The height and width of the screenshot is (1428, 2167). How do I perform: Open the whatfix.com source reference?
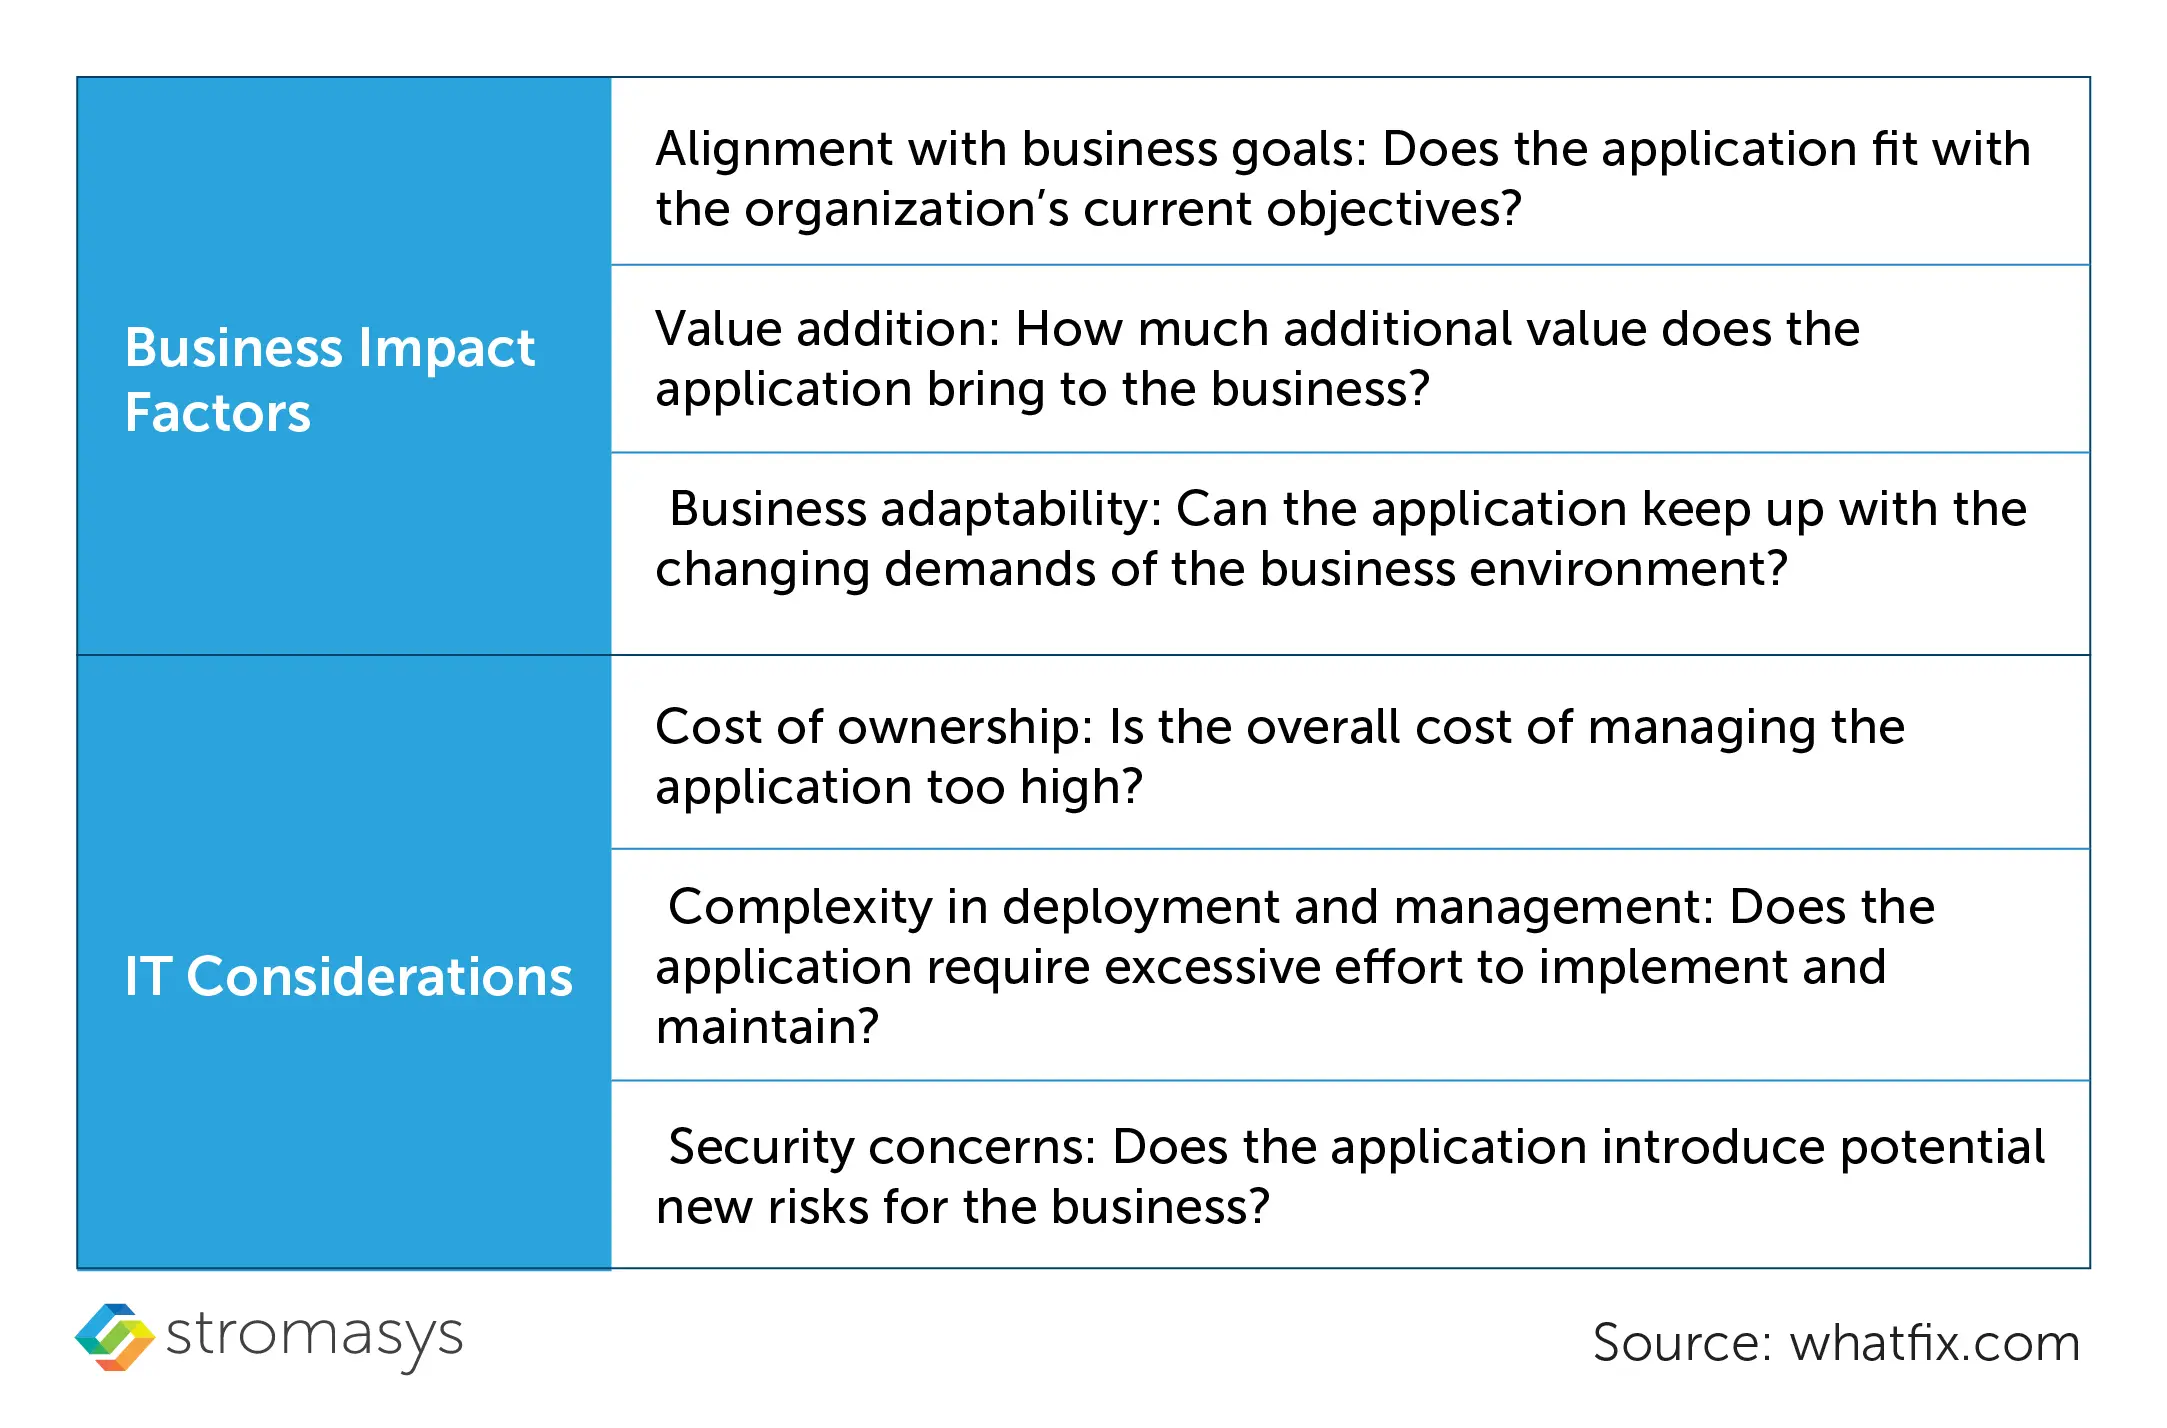pyautogui.click(x=1934, y=1343)
